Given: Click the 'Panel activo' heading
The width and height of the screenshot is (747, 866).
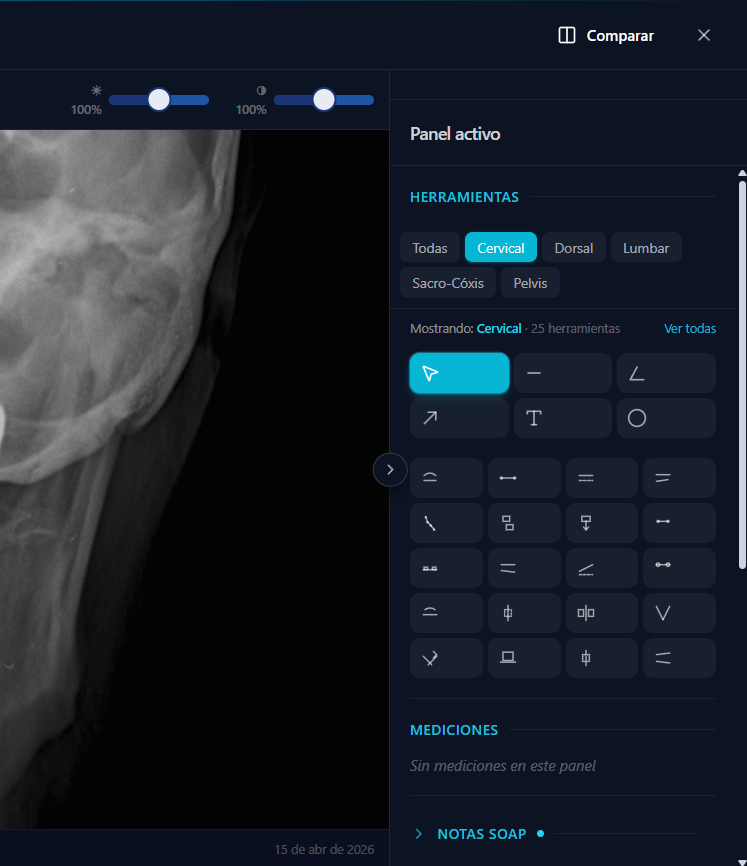Looking at the screenshot, I should point(455,134).
